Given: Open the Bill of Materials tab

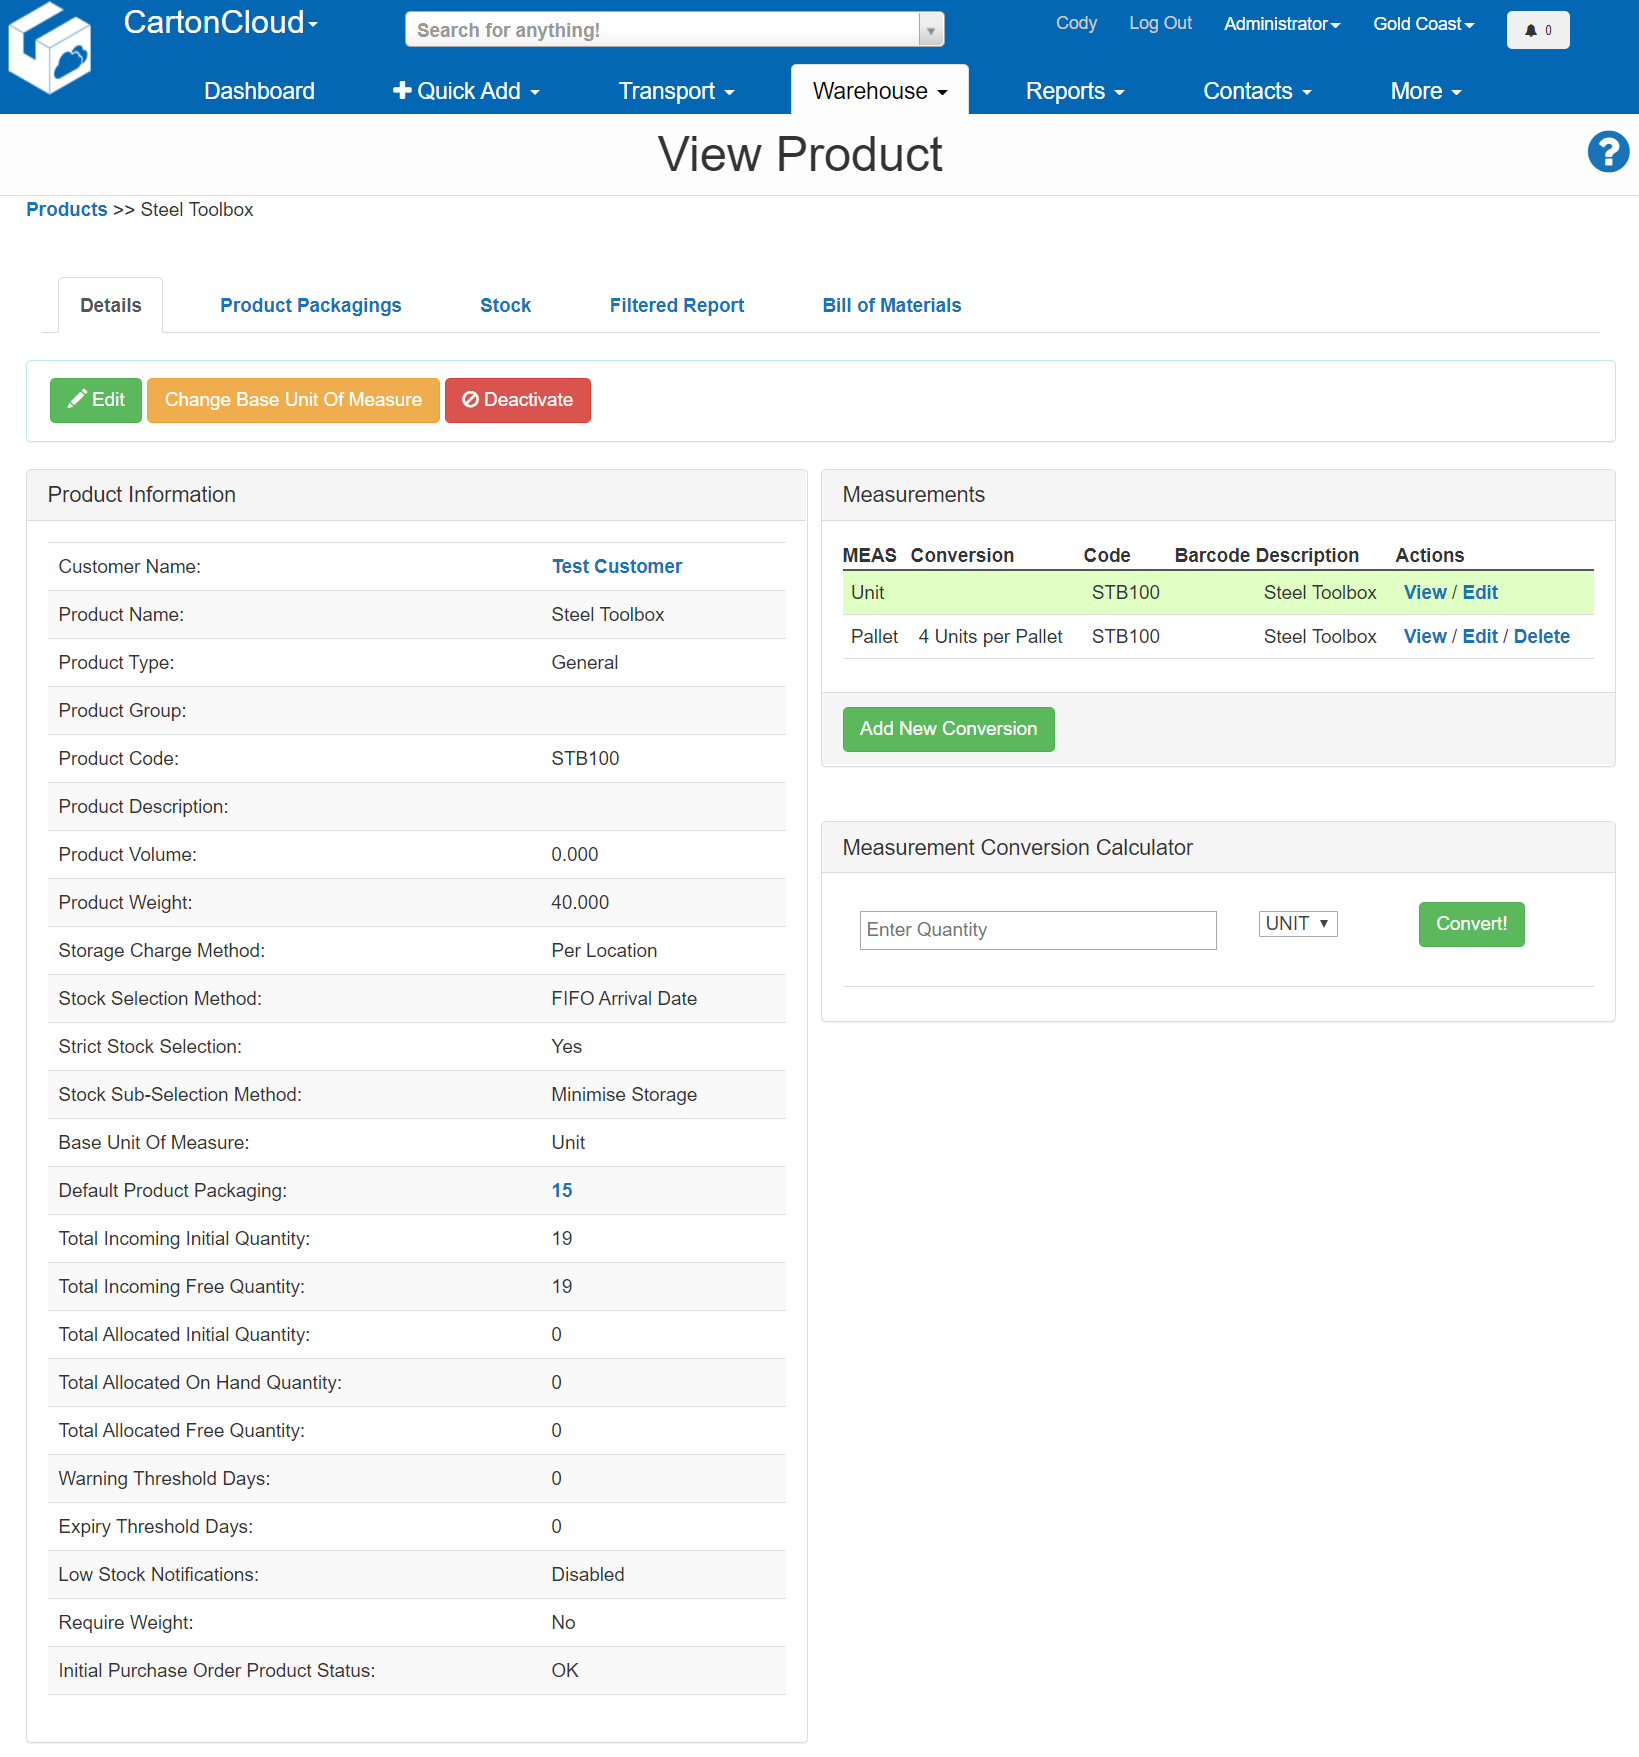Looking at the screenshot, I should (x=891, y=305).
